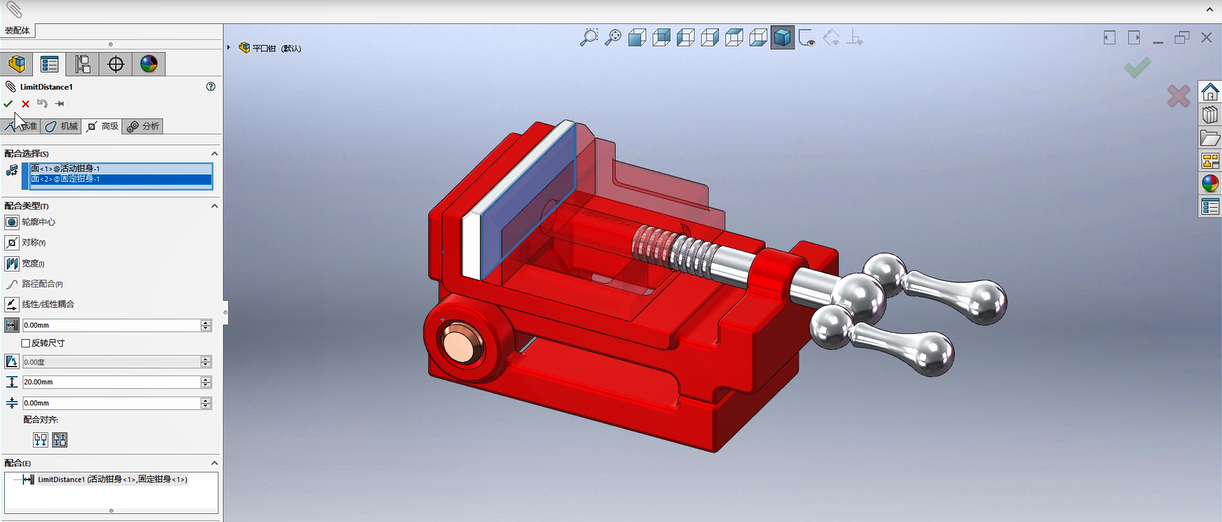Open the DisplayManager color ball tab

pos(149,64)
